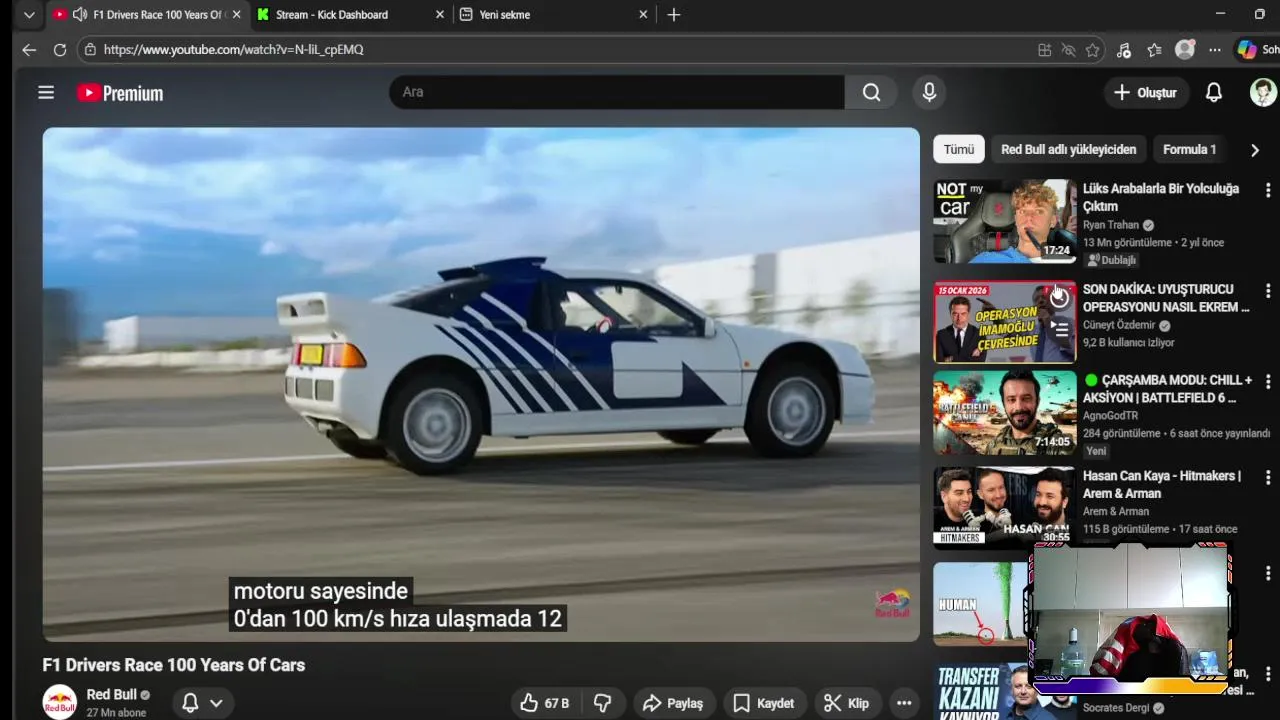Toggle tracking prevention crossed-eye icon

(x=1068, y=50)
